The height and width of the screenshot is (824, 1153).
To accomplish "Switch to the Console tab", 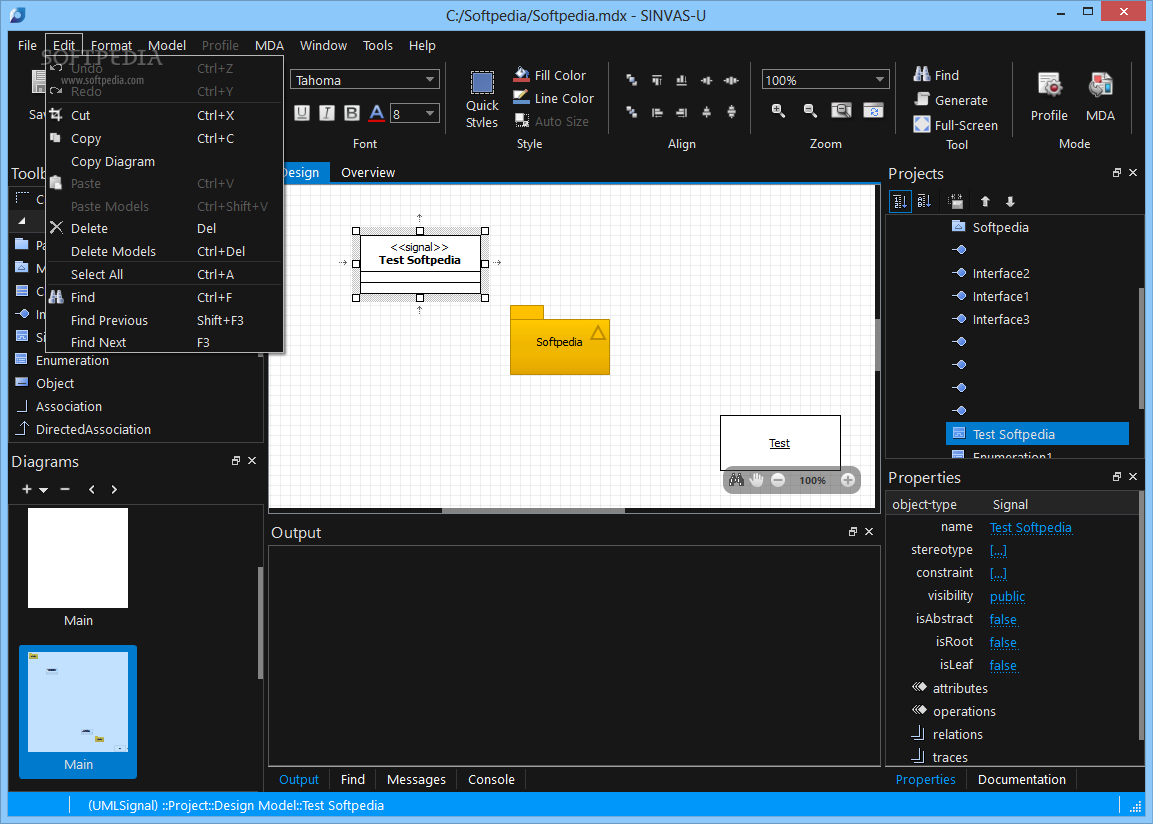I will point(491,779).
